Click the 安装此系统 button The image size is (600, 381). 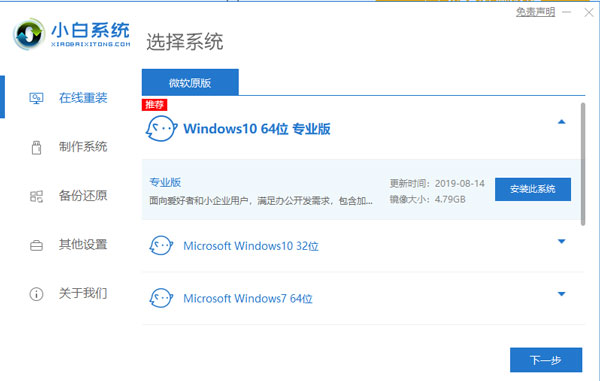[x=533, y=189]
